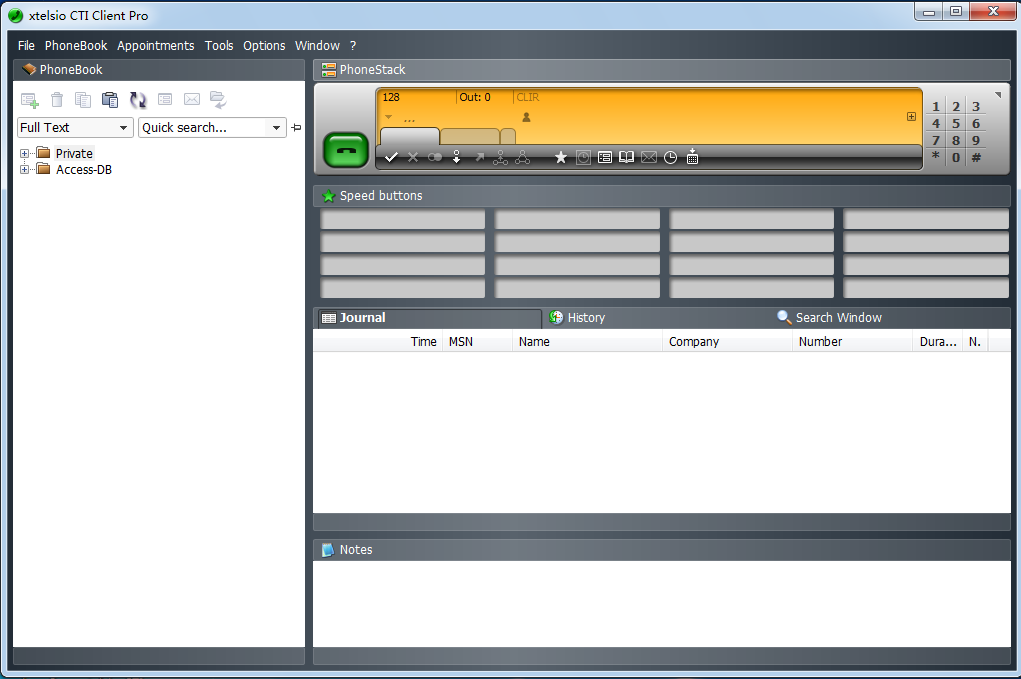Click the star key on the keypad
The height and width of the screenshot is (679, 1021).
coord(936,156)
